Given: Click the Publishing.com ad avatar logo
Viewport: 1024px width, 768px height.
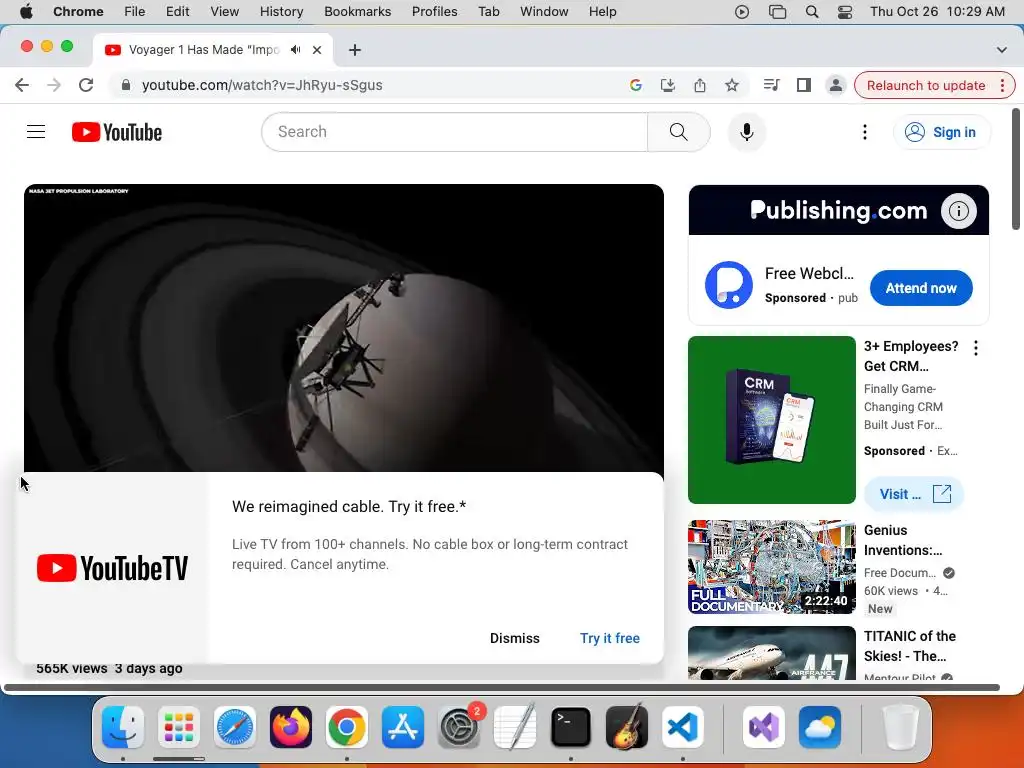Looking at the screenshot, I should tap(729, 285).
